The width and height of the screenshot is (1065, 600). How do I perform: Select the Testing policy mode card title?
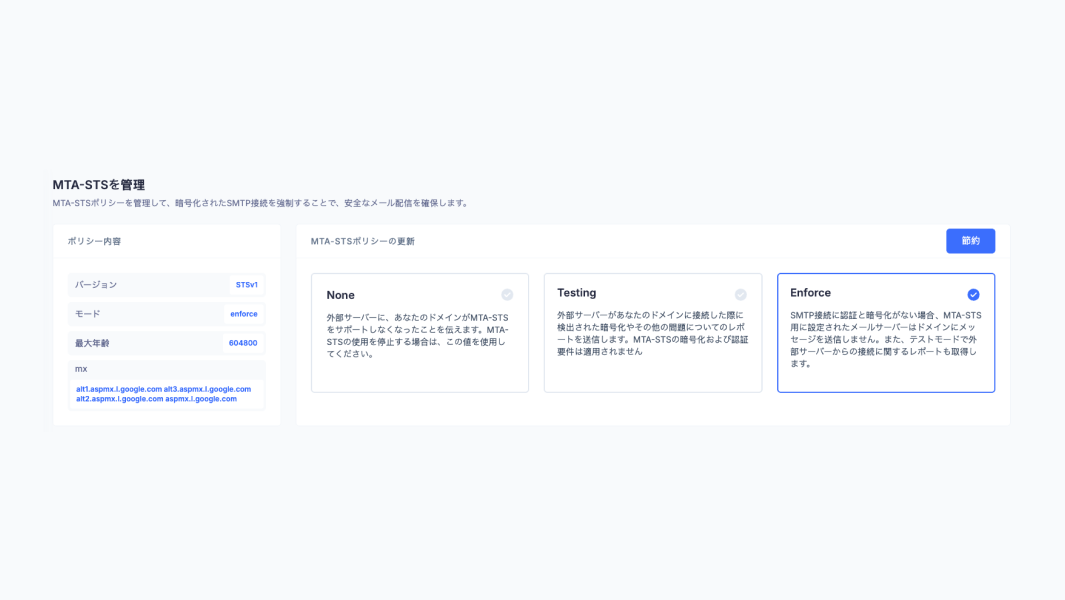pos(576,293)
